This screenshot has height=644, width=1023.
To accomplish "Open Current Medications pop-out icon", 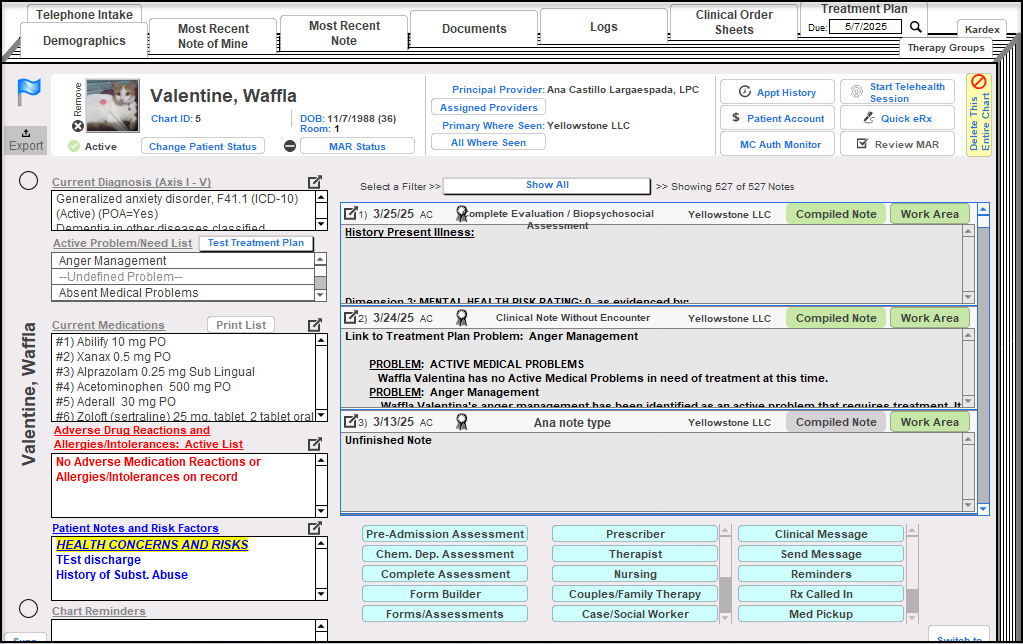I will coord(315,325).
